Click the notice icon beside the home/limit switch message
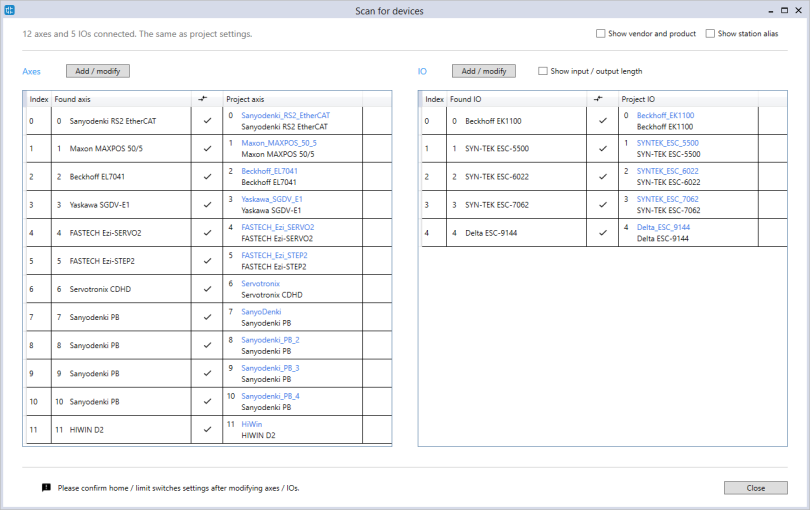This screenshot has width=810, height=510. 46,488
